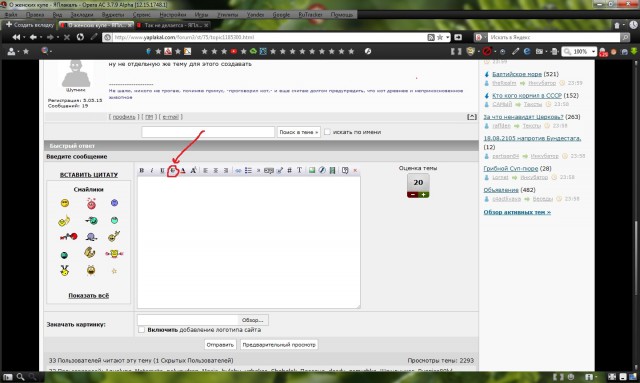
Task: Click the Отправить button
Action: (x=220, y=345)
